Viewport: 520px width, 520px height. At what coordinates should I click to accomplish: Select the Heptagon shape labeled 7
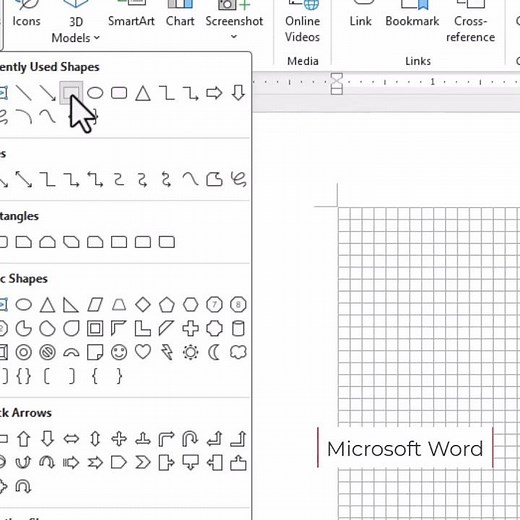coord(214,305)
